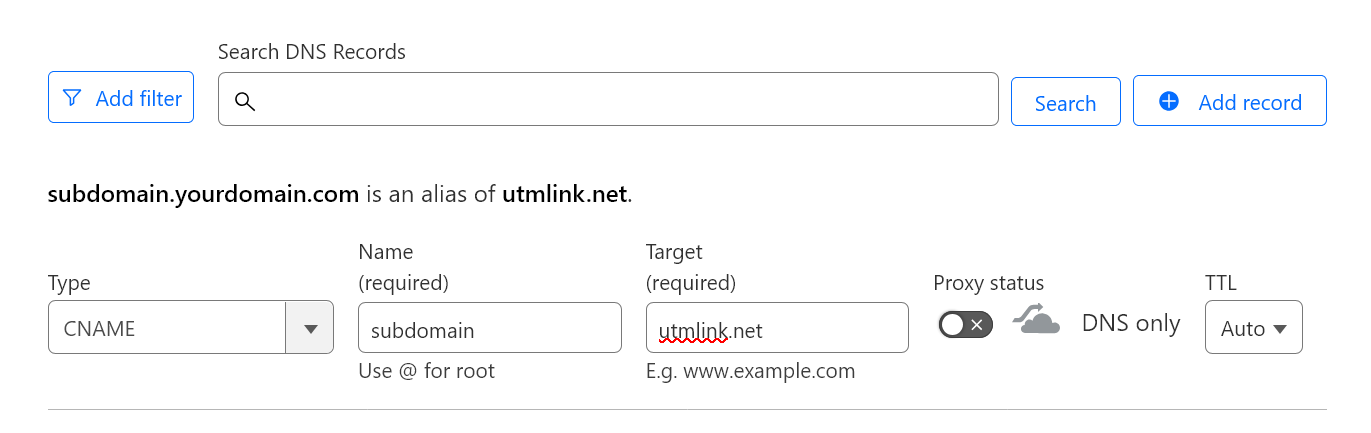Focus the Search DNS Records field
This screenshot has width=1371, height=433.
point(620,100)
